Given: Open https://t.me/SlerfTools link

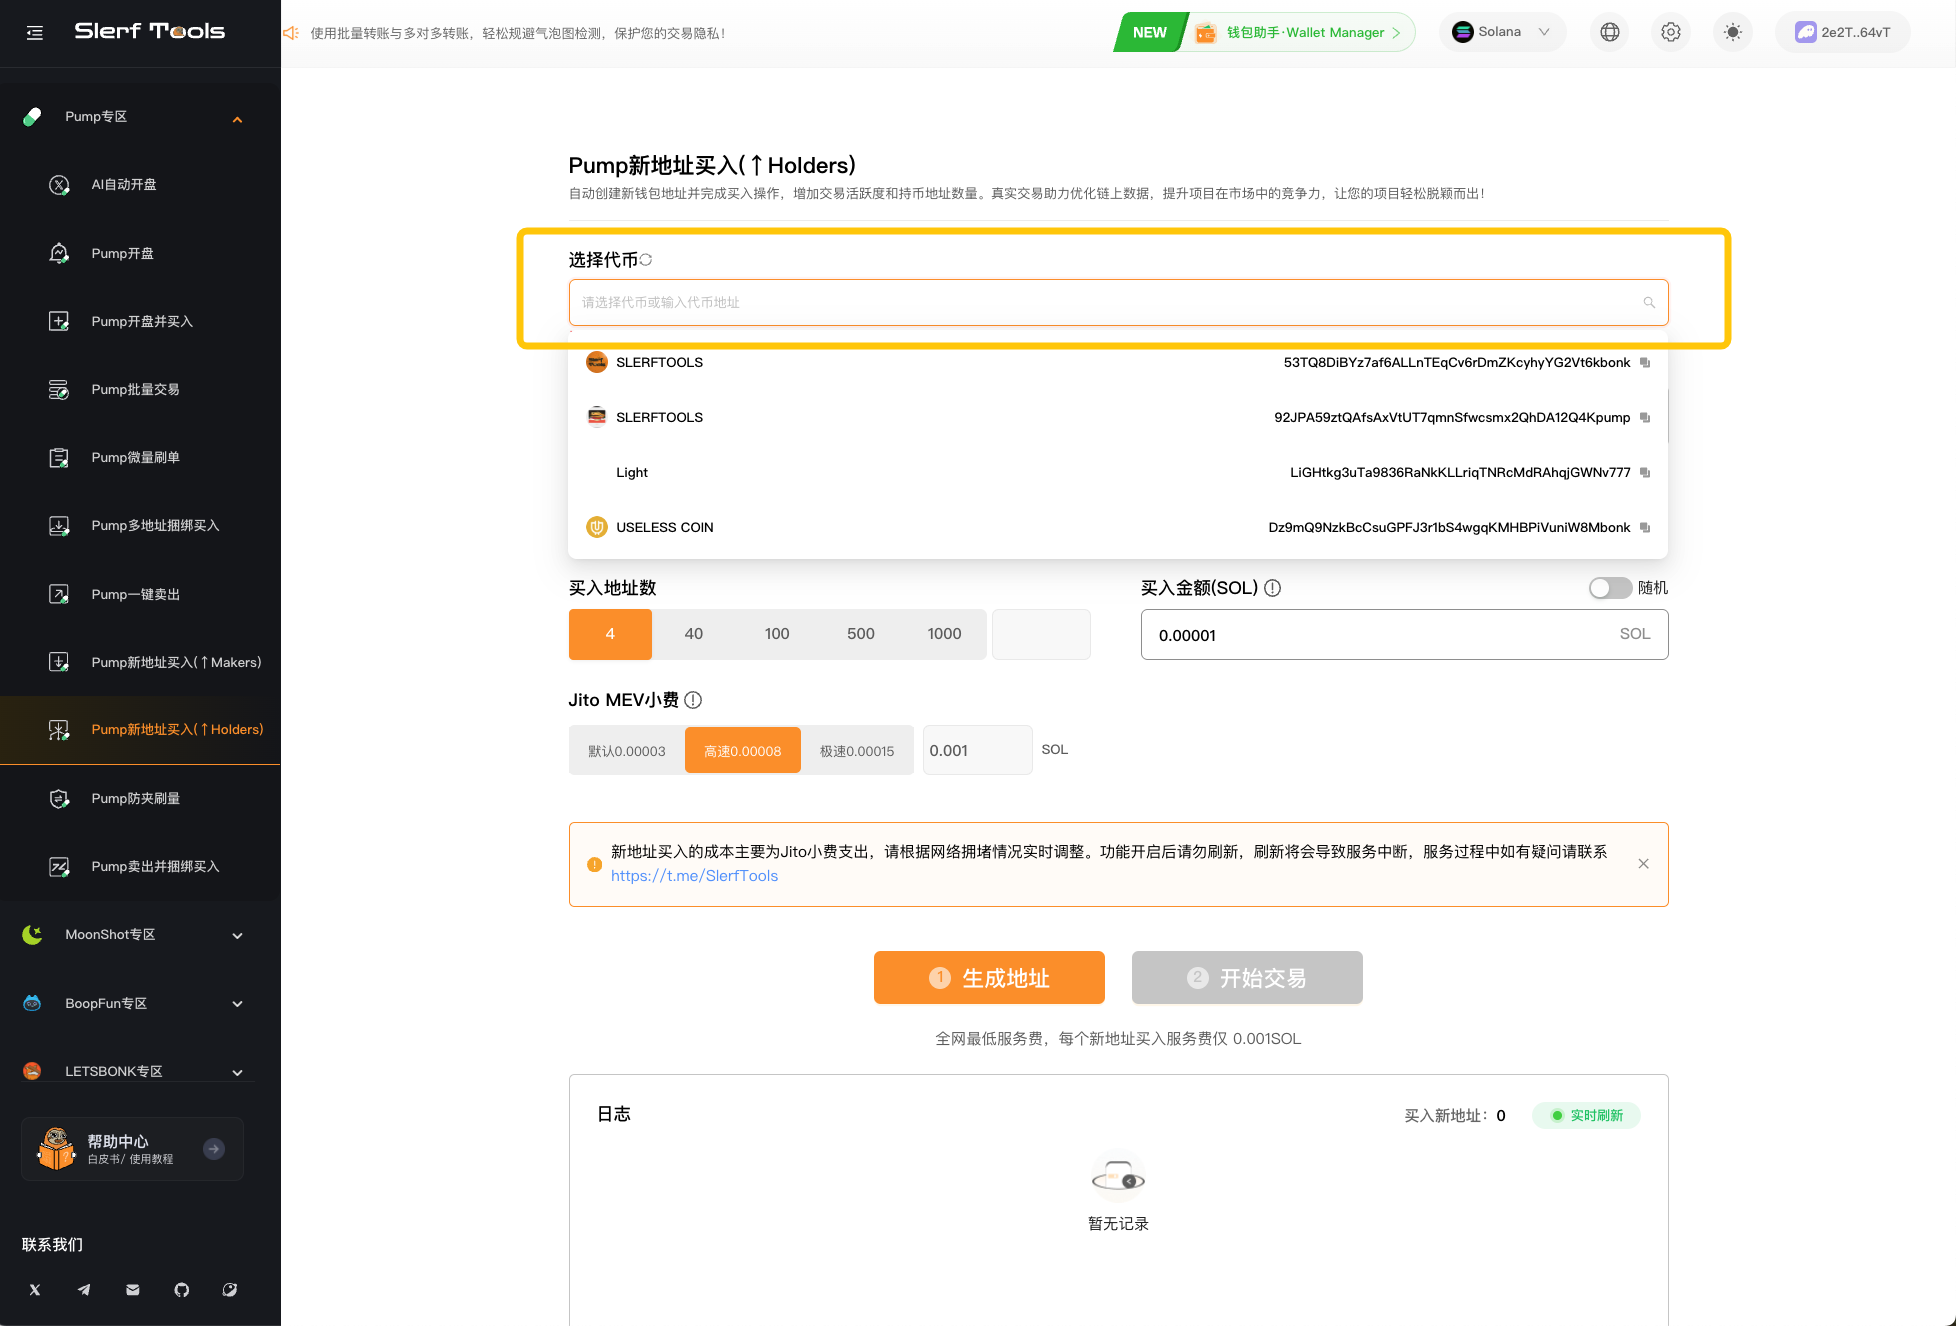Looking at the screenshot, I should coord(694,876).
